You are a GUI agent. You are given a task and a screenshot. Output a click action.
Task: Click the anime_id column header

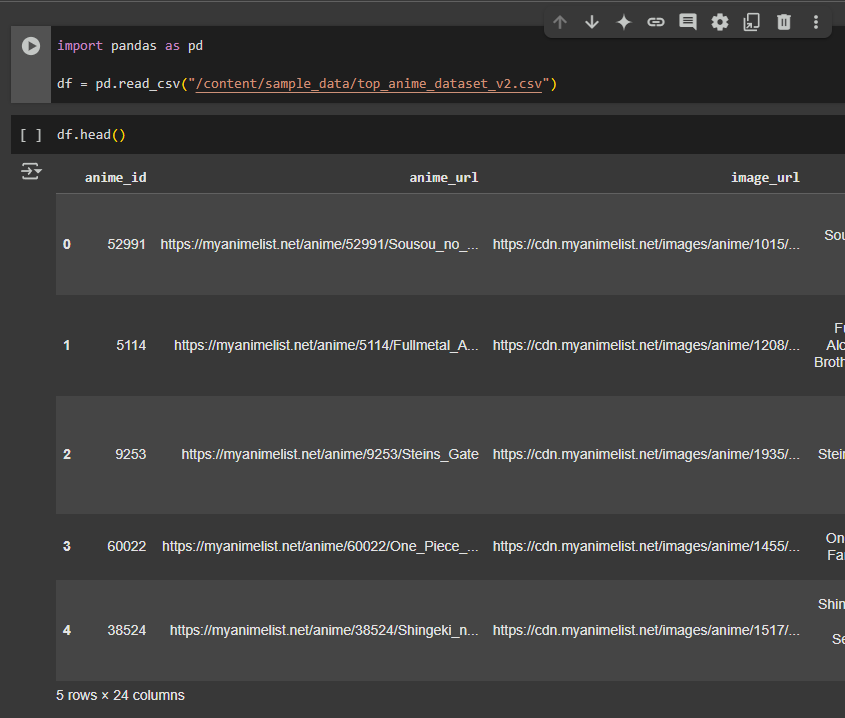tap(116, 178)
